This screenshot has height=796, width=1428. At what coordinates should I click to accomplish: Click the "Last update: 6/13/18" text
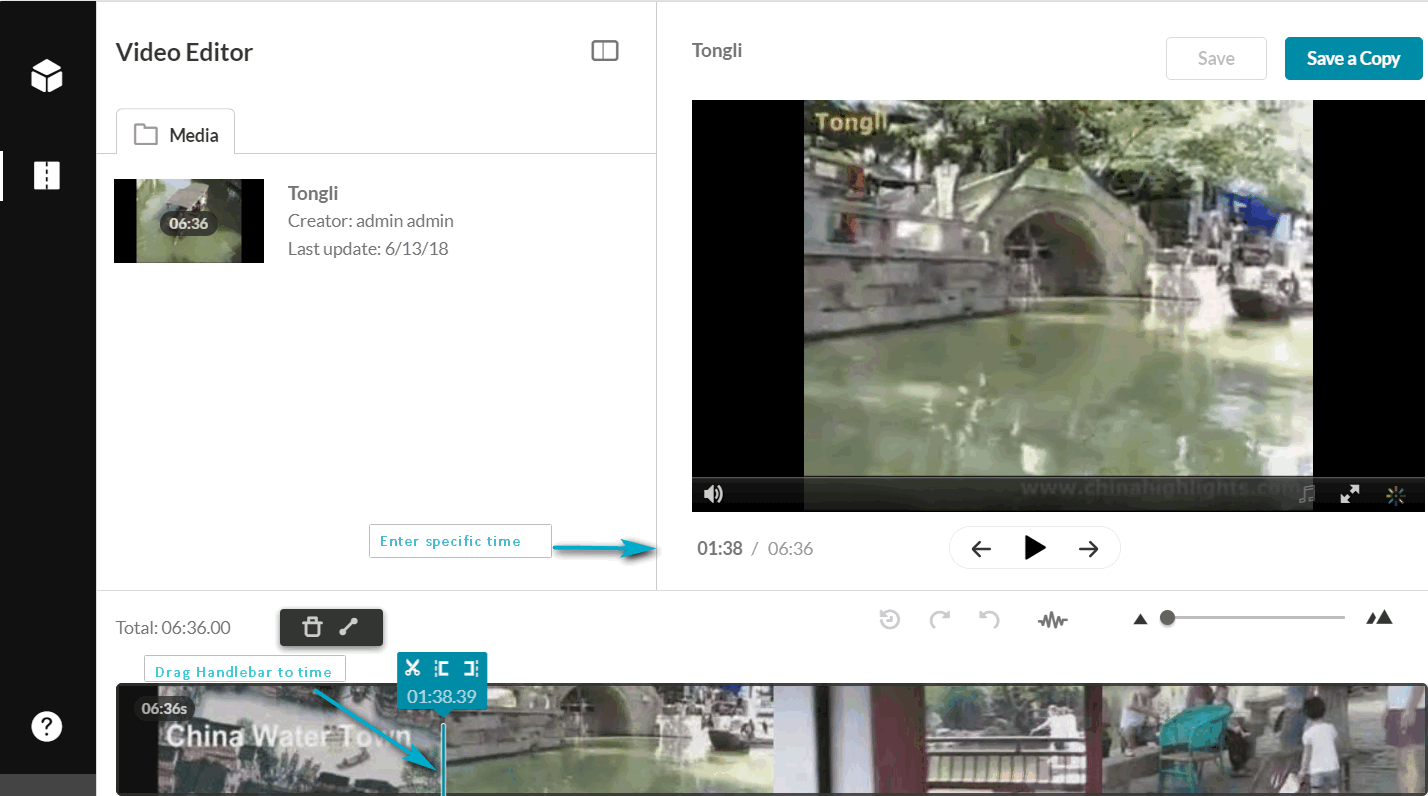(x=368, y=249)
